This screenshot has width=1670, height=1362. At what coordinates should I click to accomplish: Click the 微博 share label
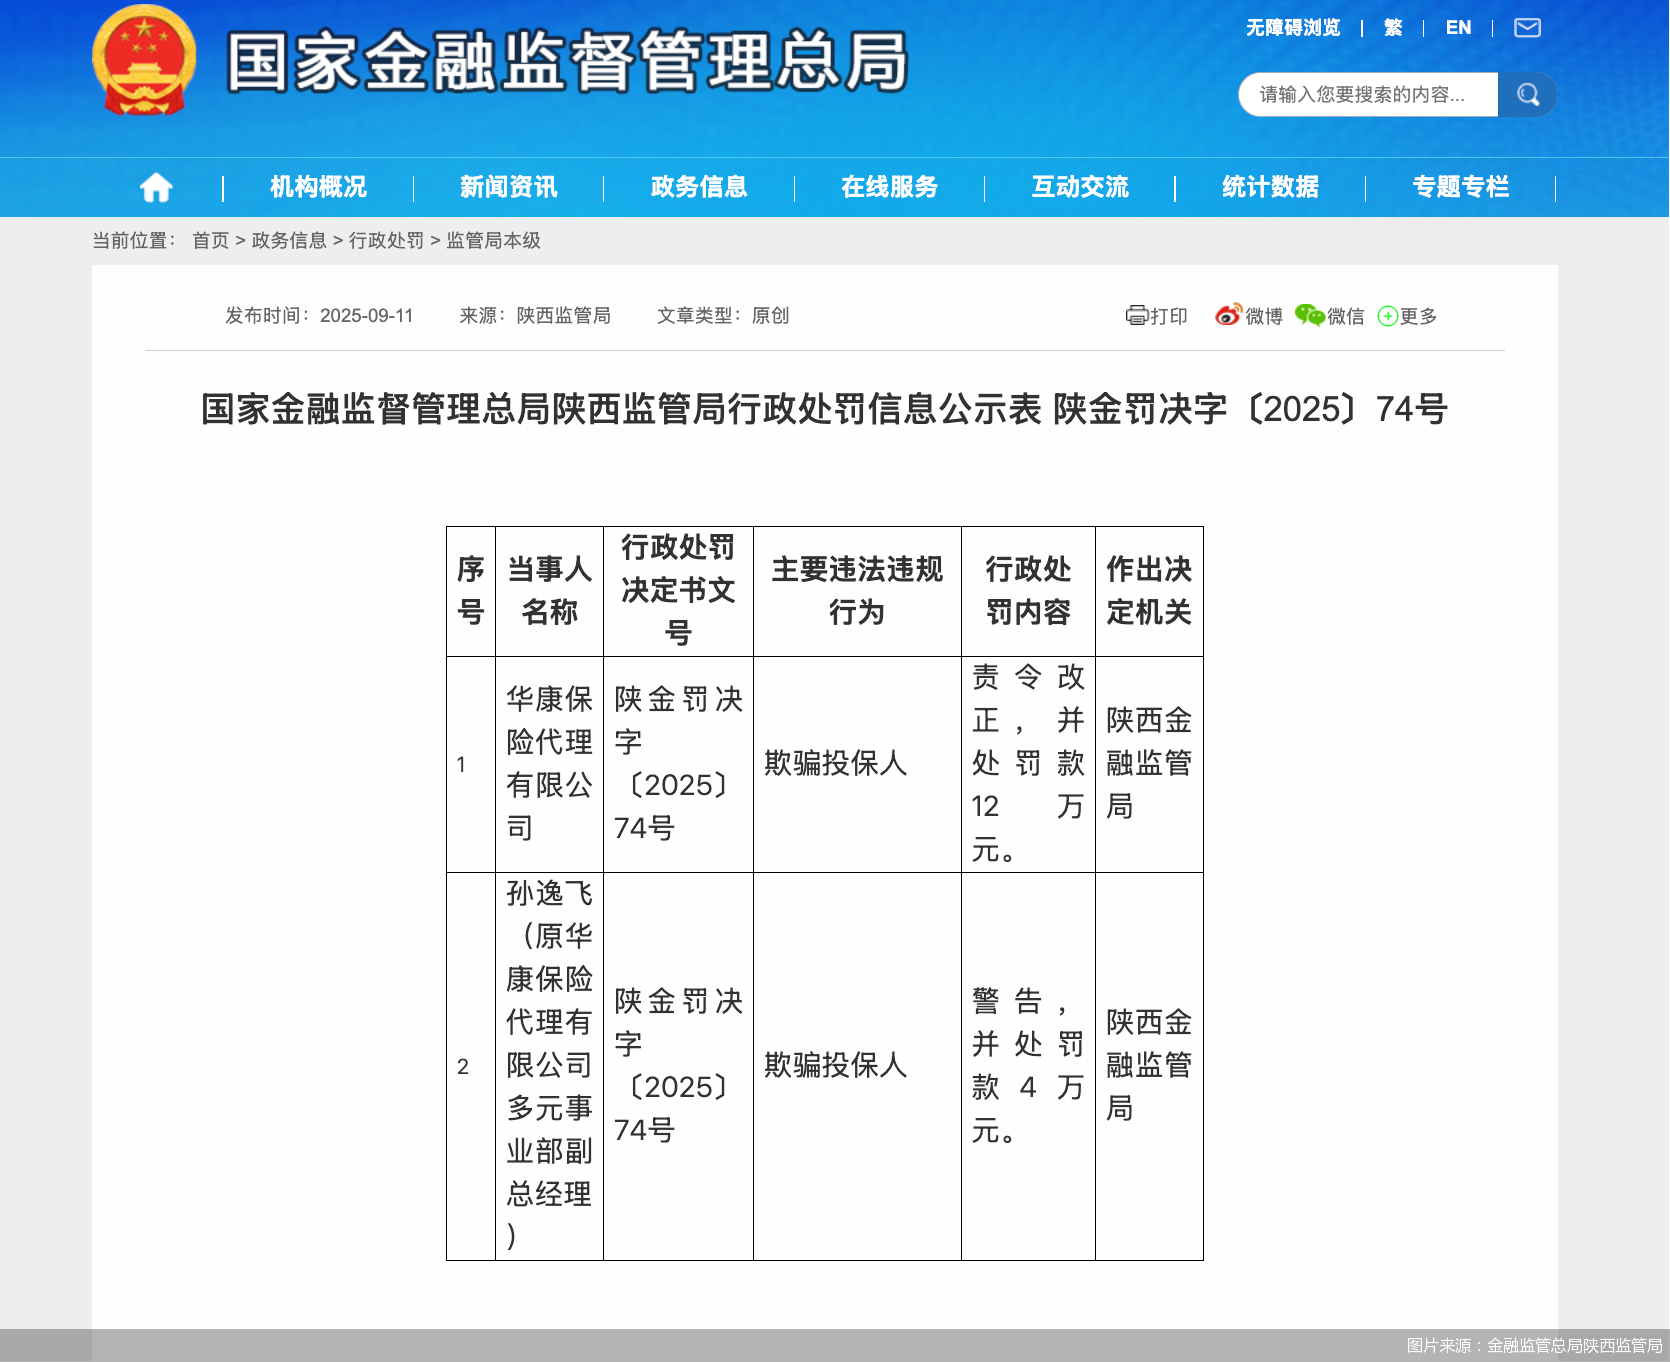[x=1264, y=316]
